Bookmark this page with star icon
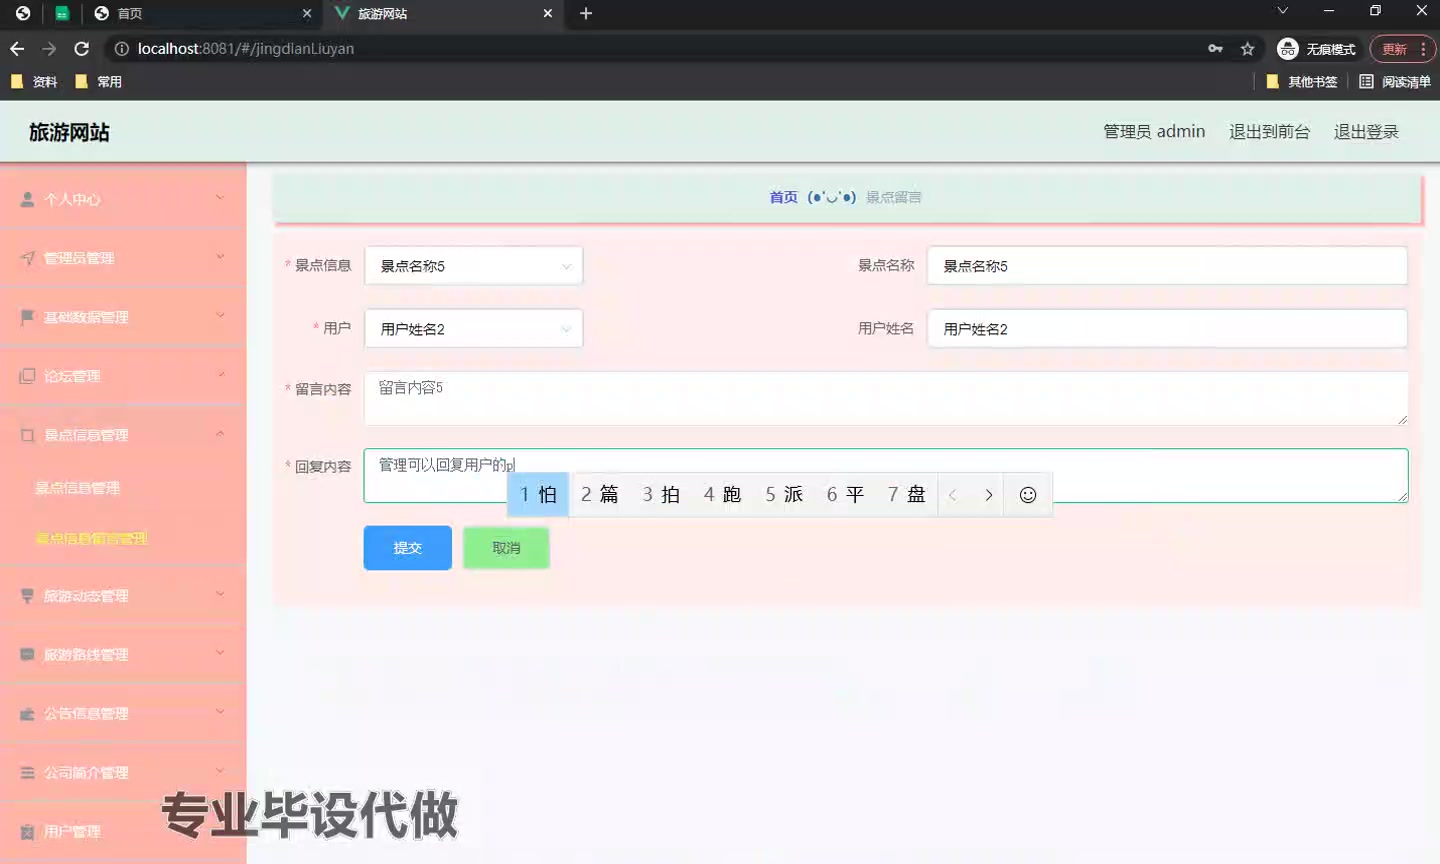The height and width of the screenshot is (864, 1440). 1247,48
